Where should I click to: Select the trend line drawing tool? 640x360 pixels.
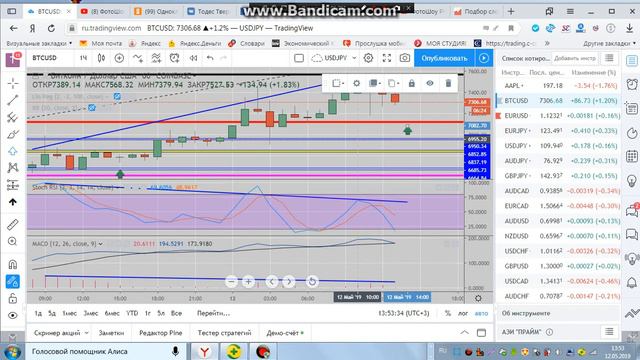[13, 100]
